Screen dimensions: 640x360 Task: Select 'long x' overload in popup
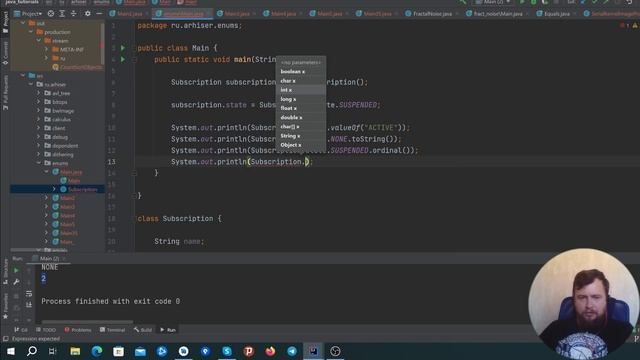pyautogui.click(x=301, y=99)
